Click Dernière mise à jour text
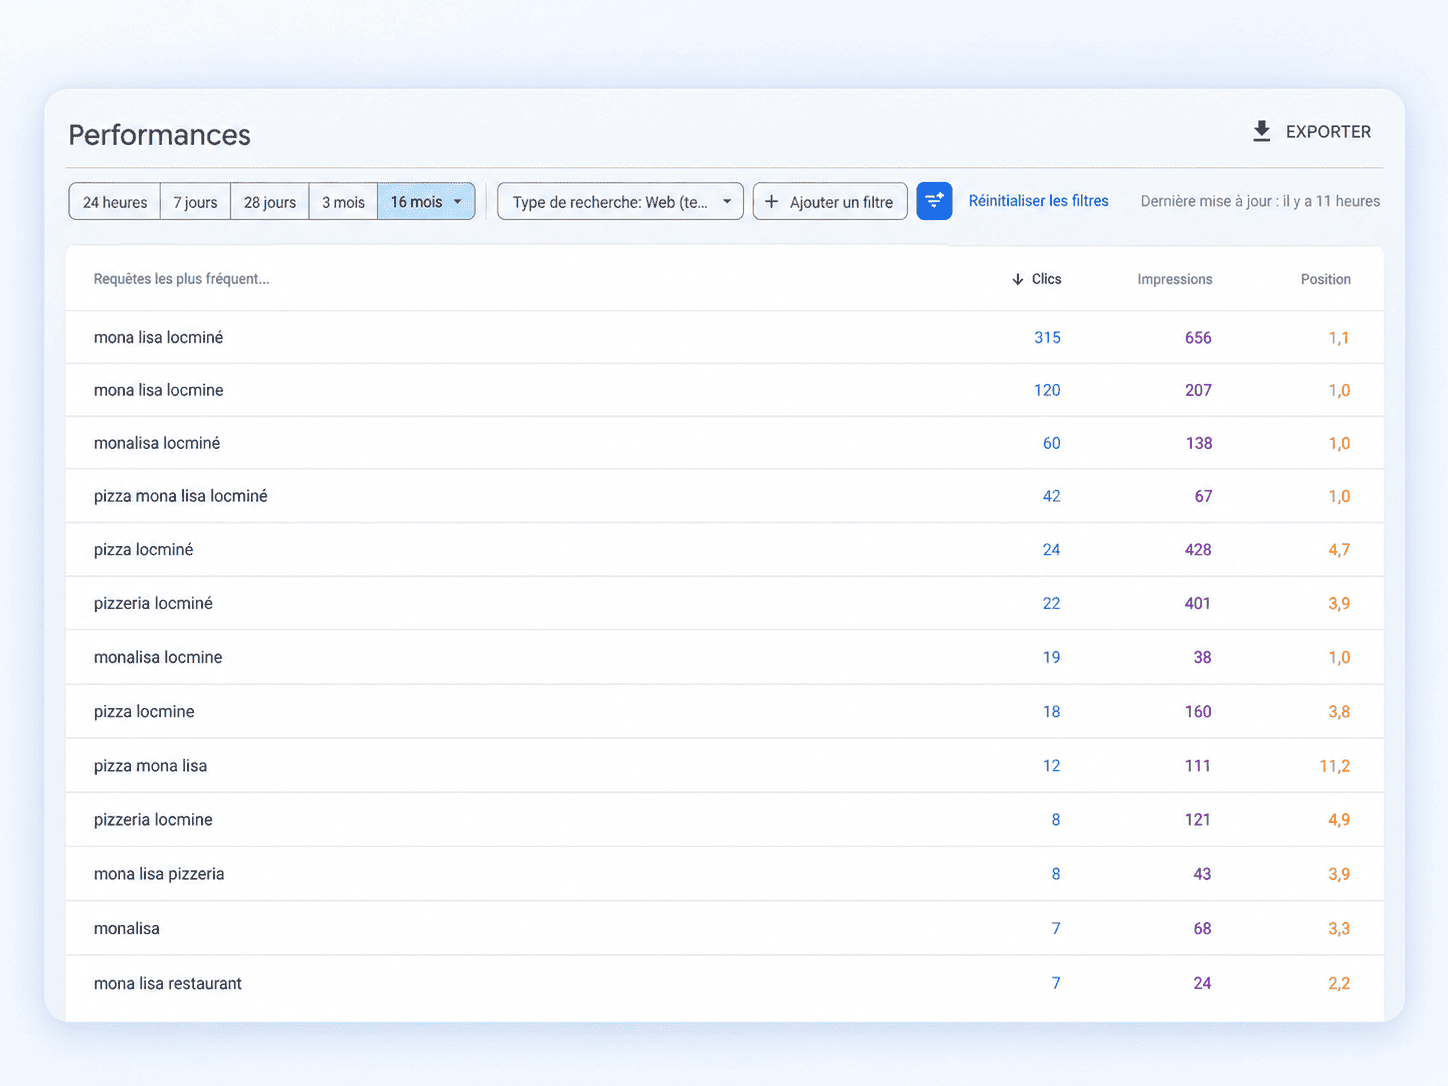The image size is (1448, 1086). tap(1260, 201)
